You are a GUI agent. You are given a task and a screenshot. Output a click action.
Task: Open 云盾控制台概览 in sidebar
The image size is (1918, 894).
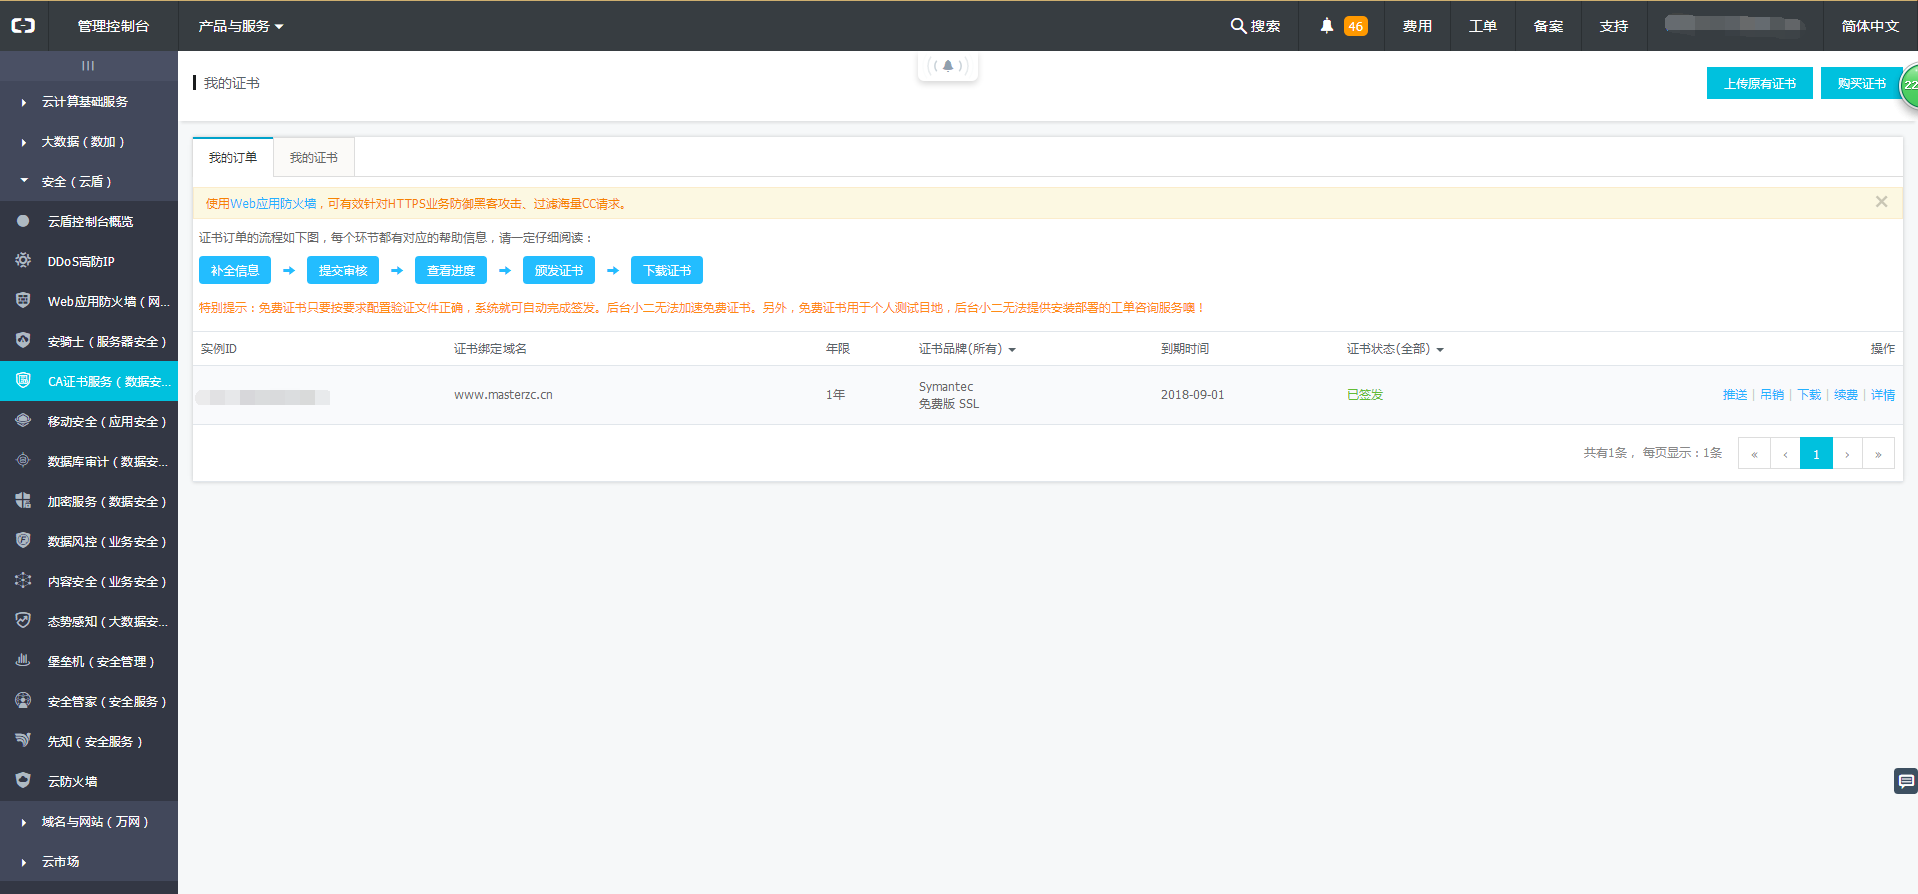pyautogui.click(x=90, y=222)
